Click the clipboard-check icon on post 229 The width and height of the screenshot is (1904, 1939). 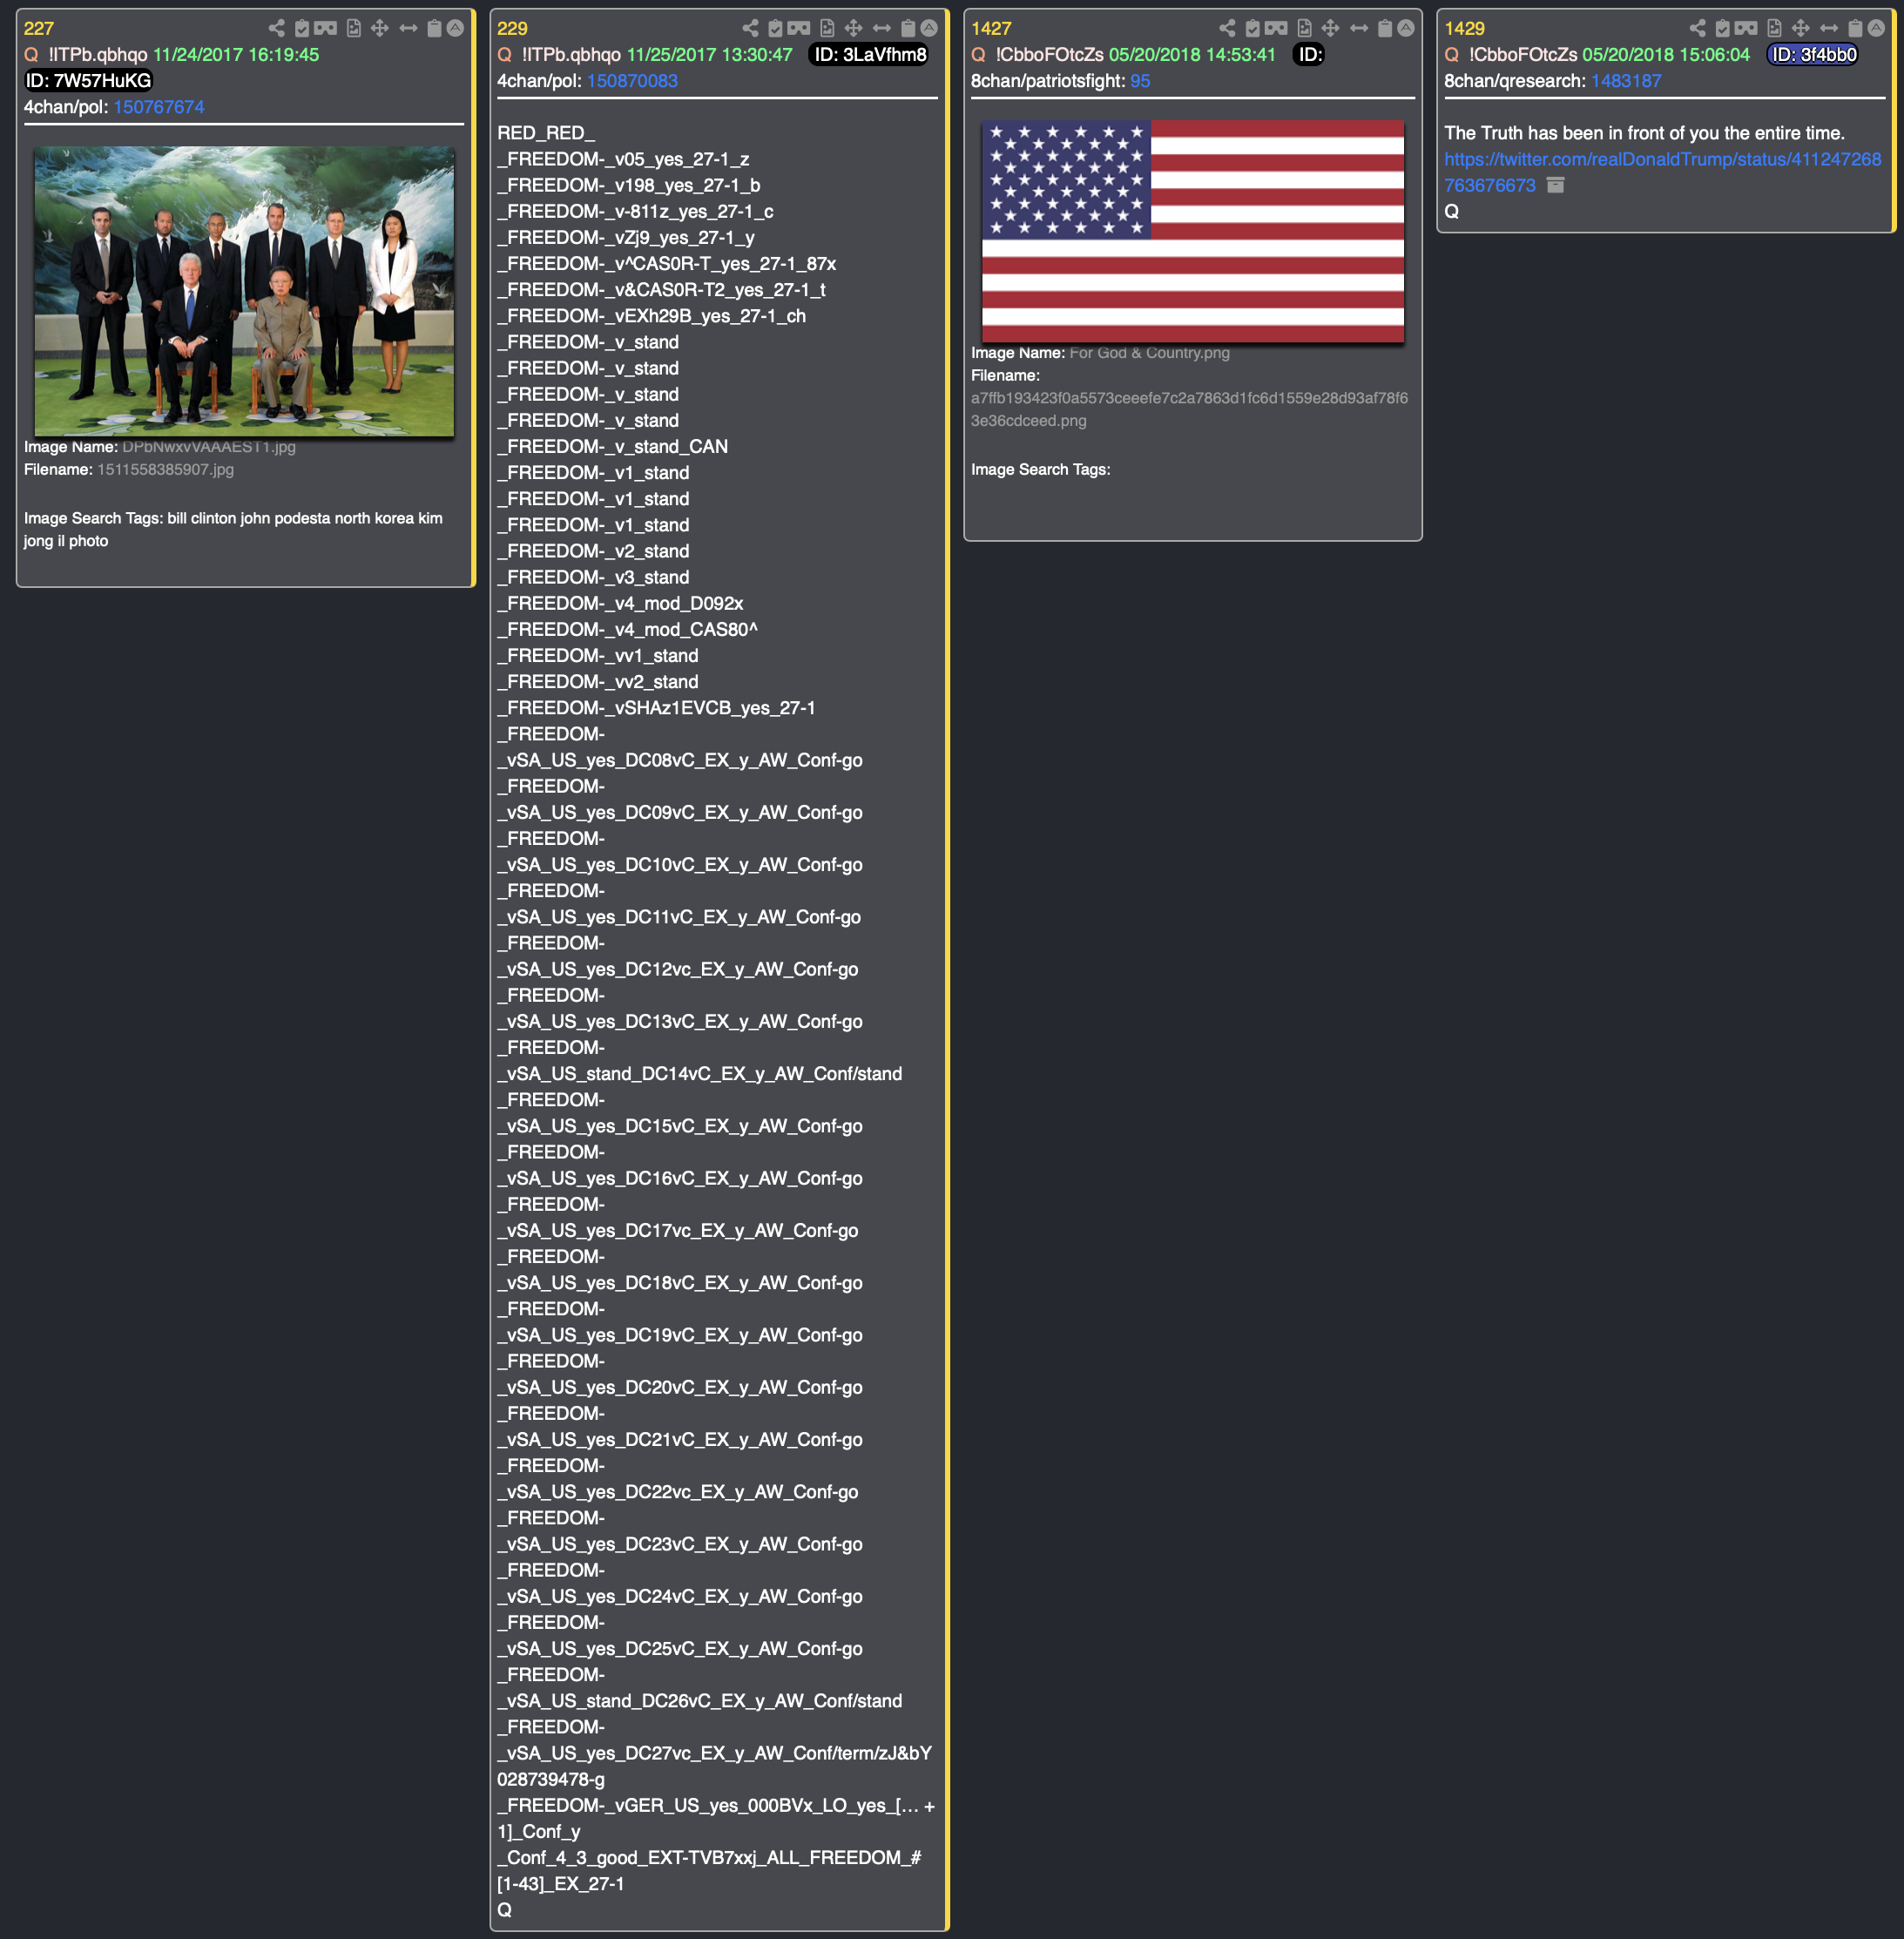(775, 28)
